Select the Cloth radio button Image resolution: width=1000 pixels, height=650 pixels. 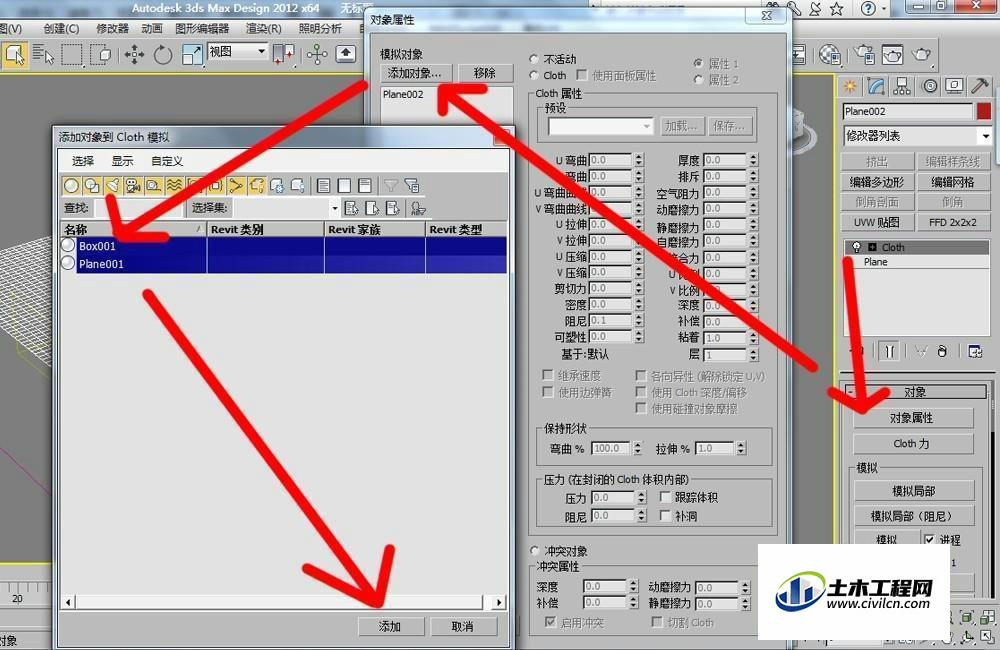coord(534,75)
